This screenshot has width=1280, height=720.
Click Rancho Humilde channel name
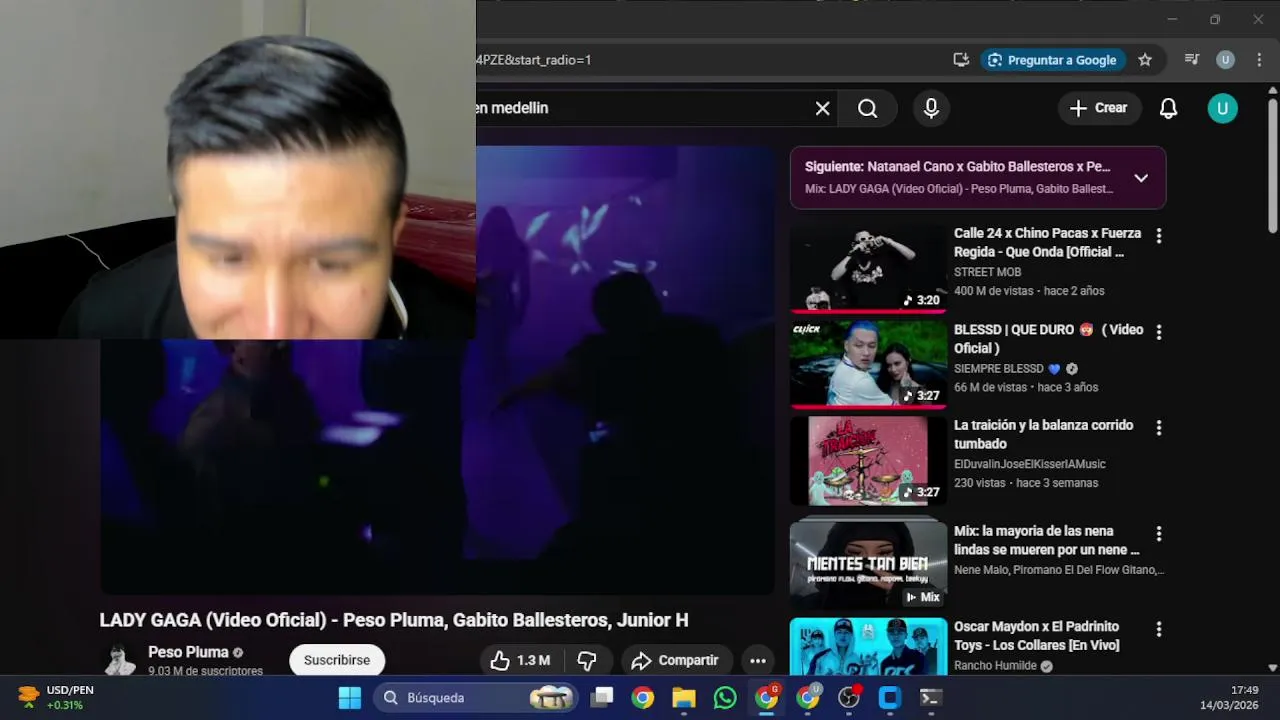click(995, 665)
